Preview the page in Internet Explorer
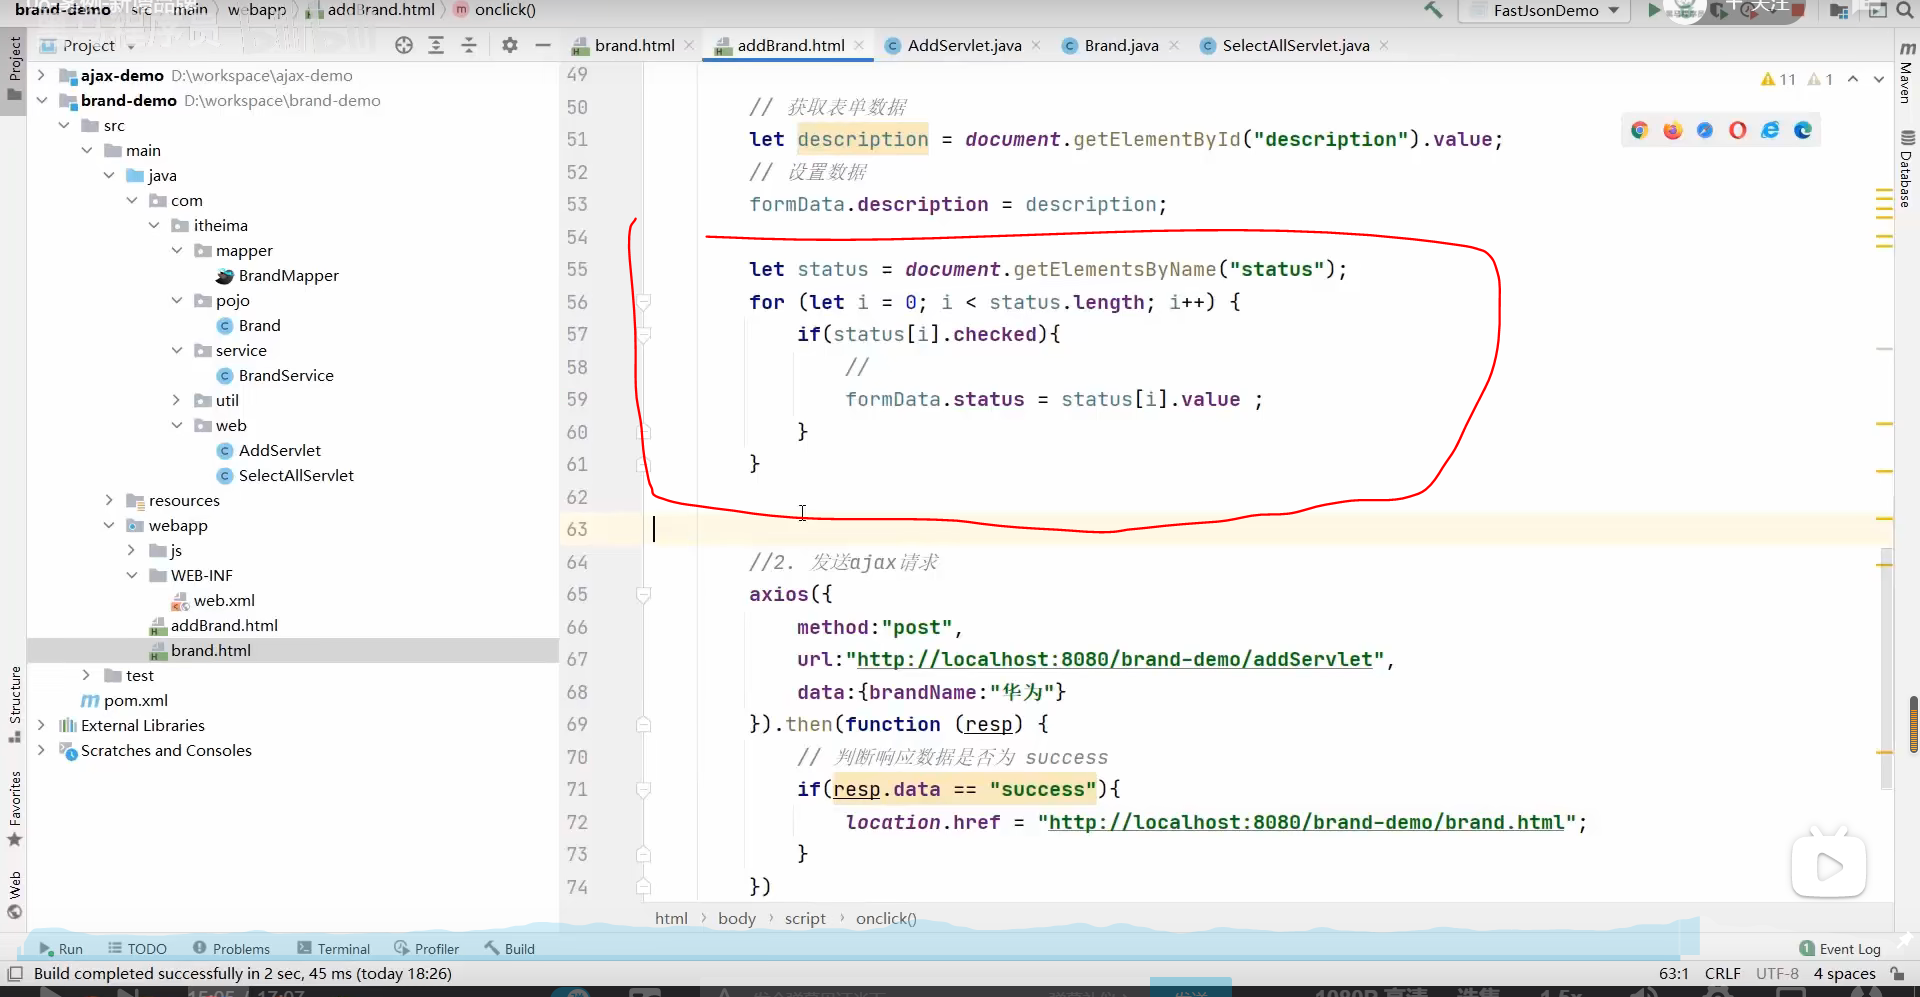Image resolution: width=1920 pixels, height=997 pixels. pos(1770,130)
